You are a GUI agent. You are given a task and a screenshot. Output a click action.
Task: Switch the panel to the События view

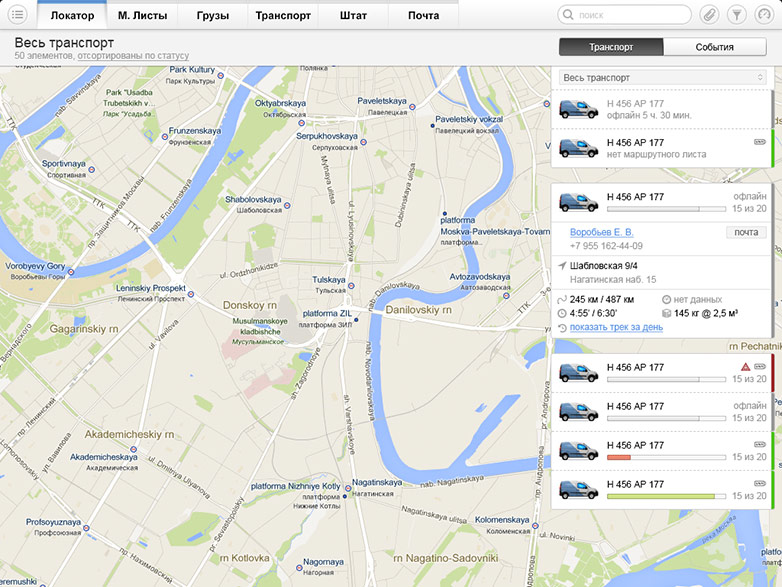pos(715,47)
